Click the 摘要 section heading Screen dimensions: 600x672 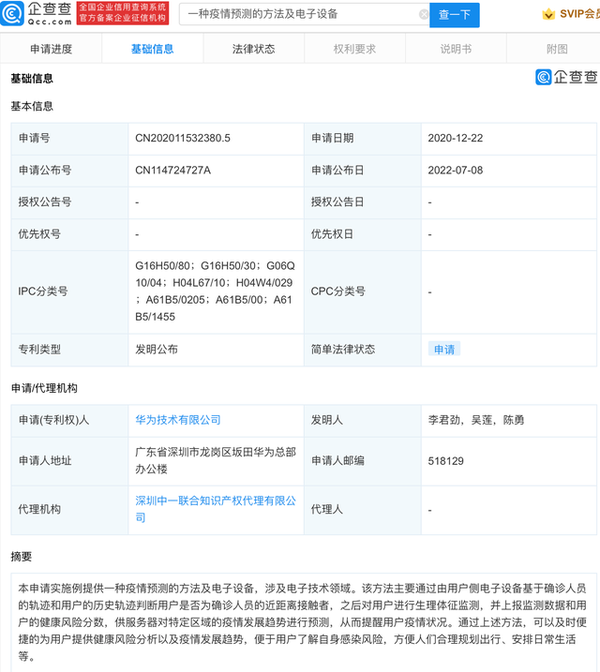point(21,557)
